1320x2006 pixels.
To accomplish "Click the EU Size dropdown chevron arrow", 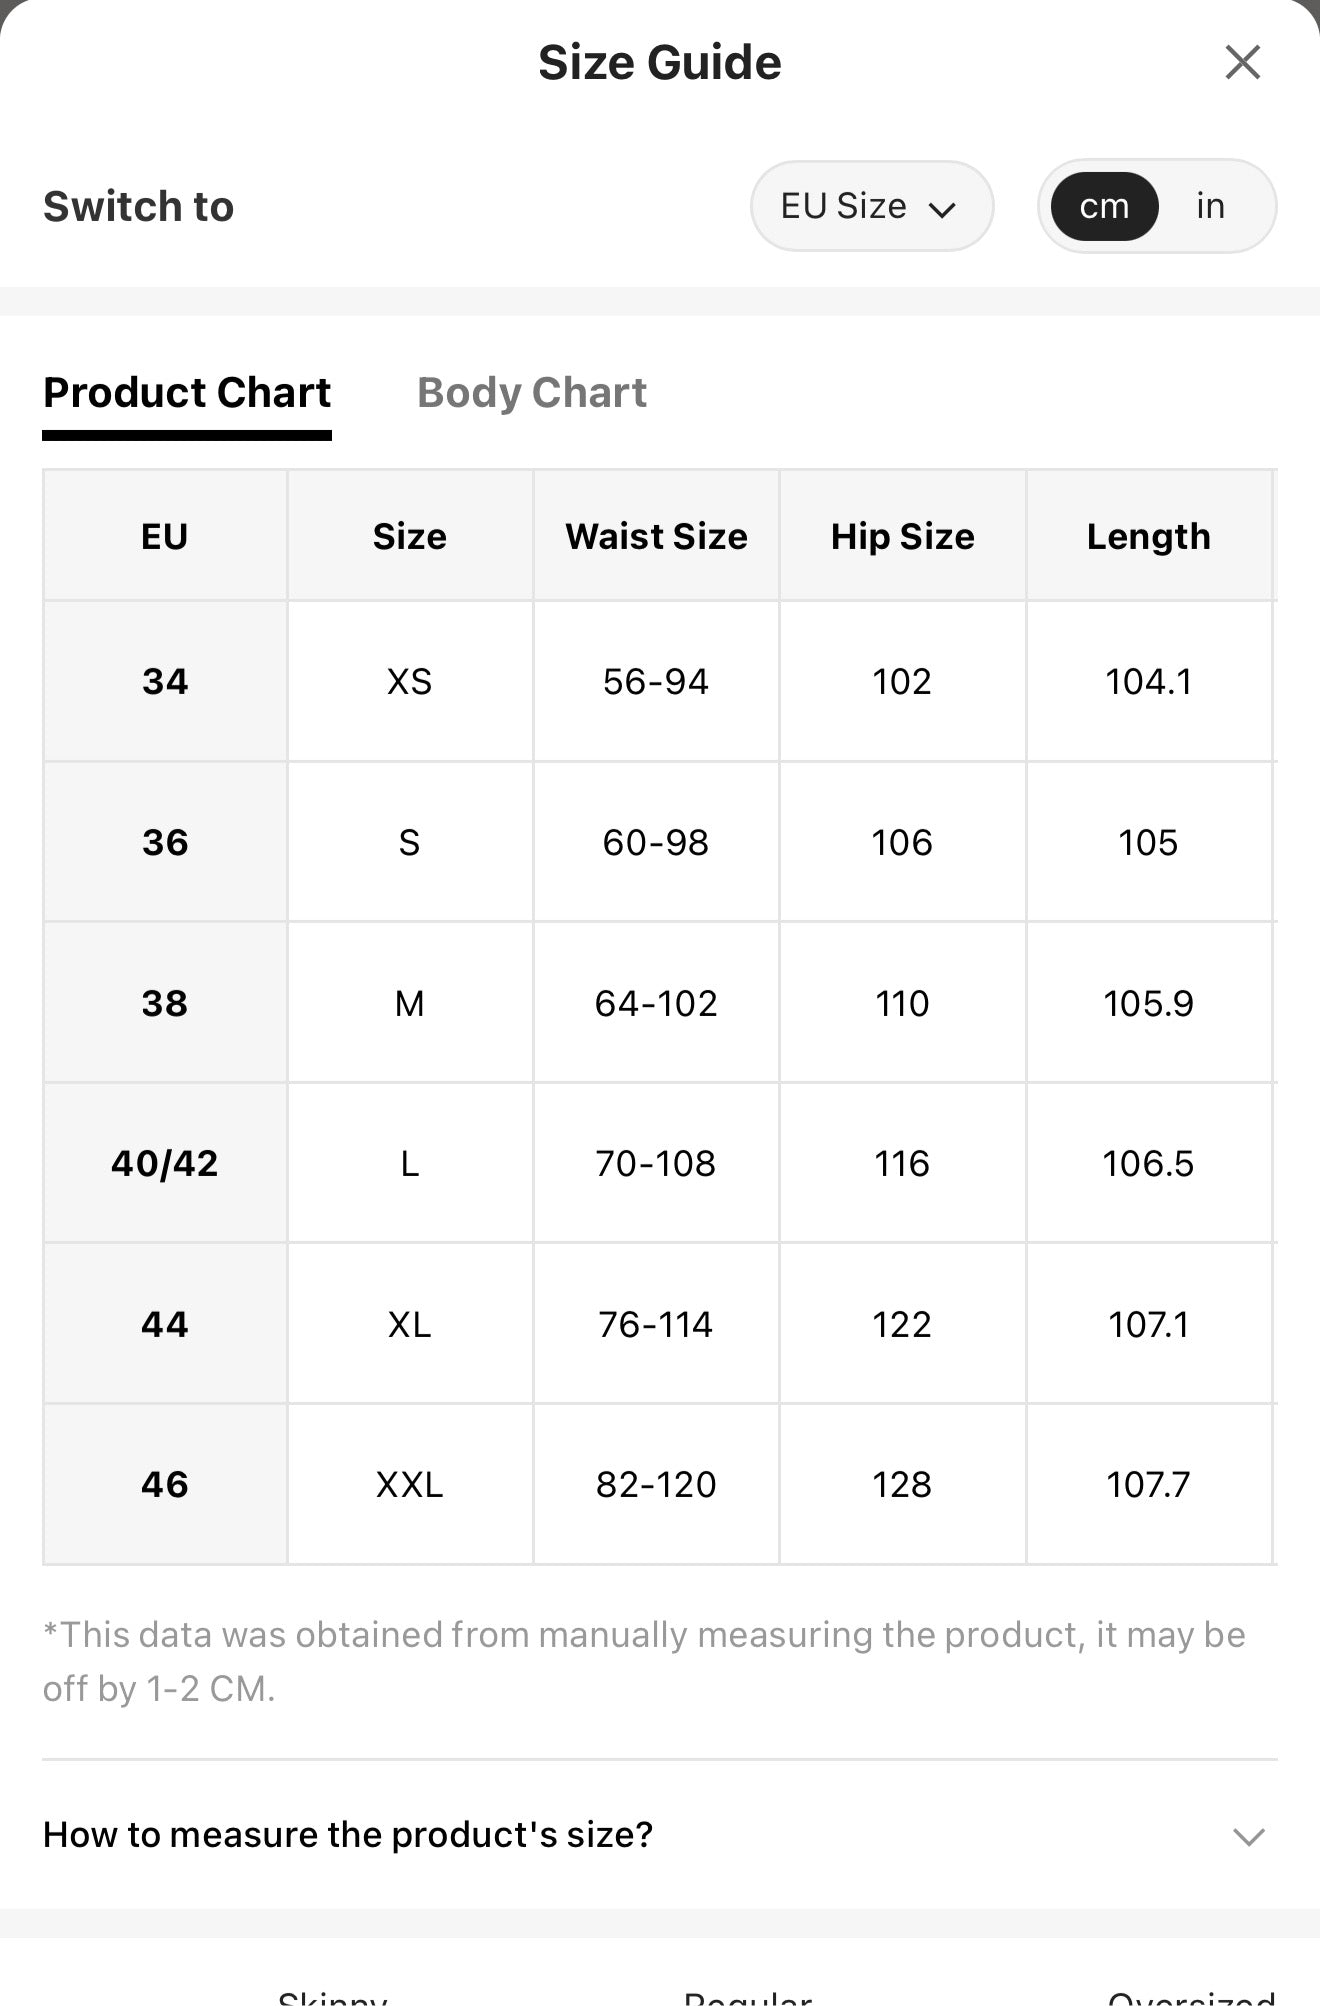I will 942,209.
